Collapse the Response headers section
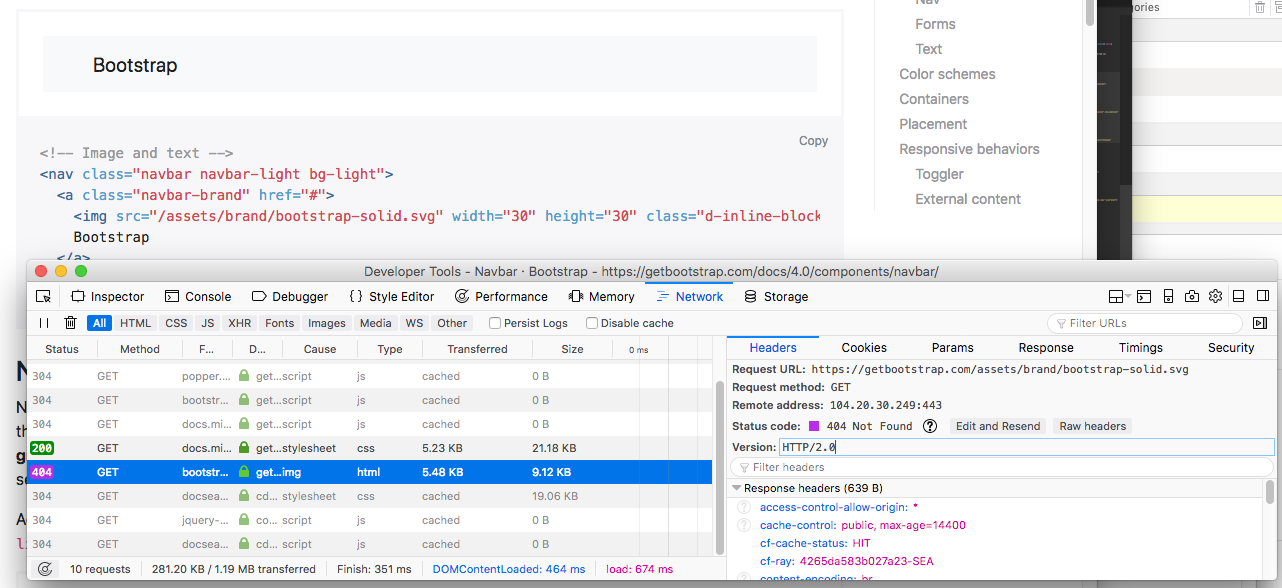The image size is (1282, 588). click(x=737, y=488)
